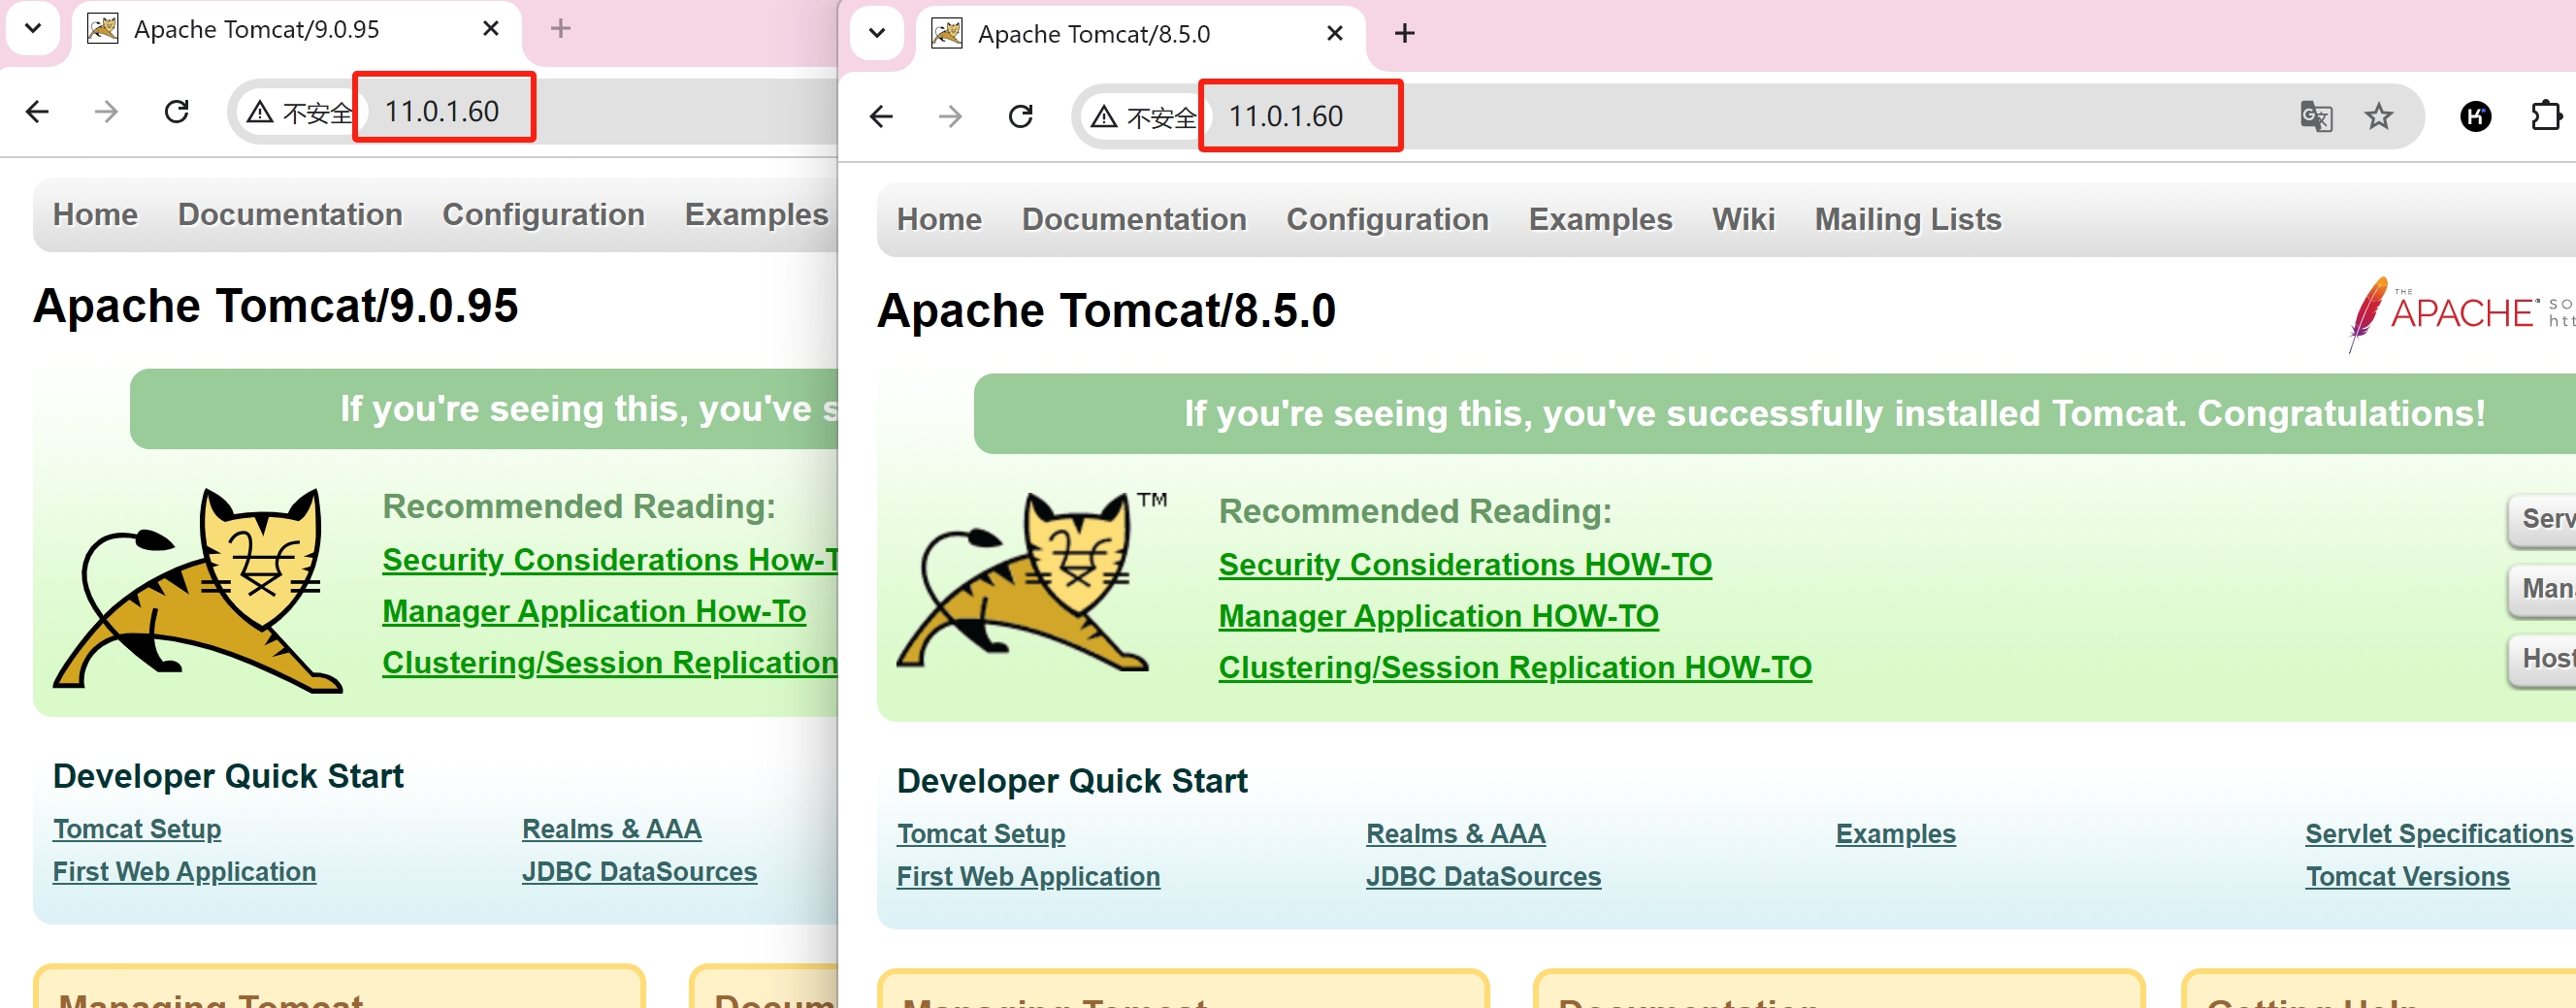Open Examples in the Tomcat 9.0.95 nav bar
Viewport: 2576px width, 1008px height.
756,214
